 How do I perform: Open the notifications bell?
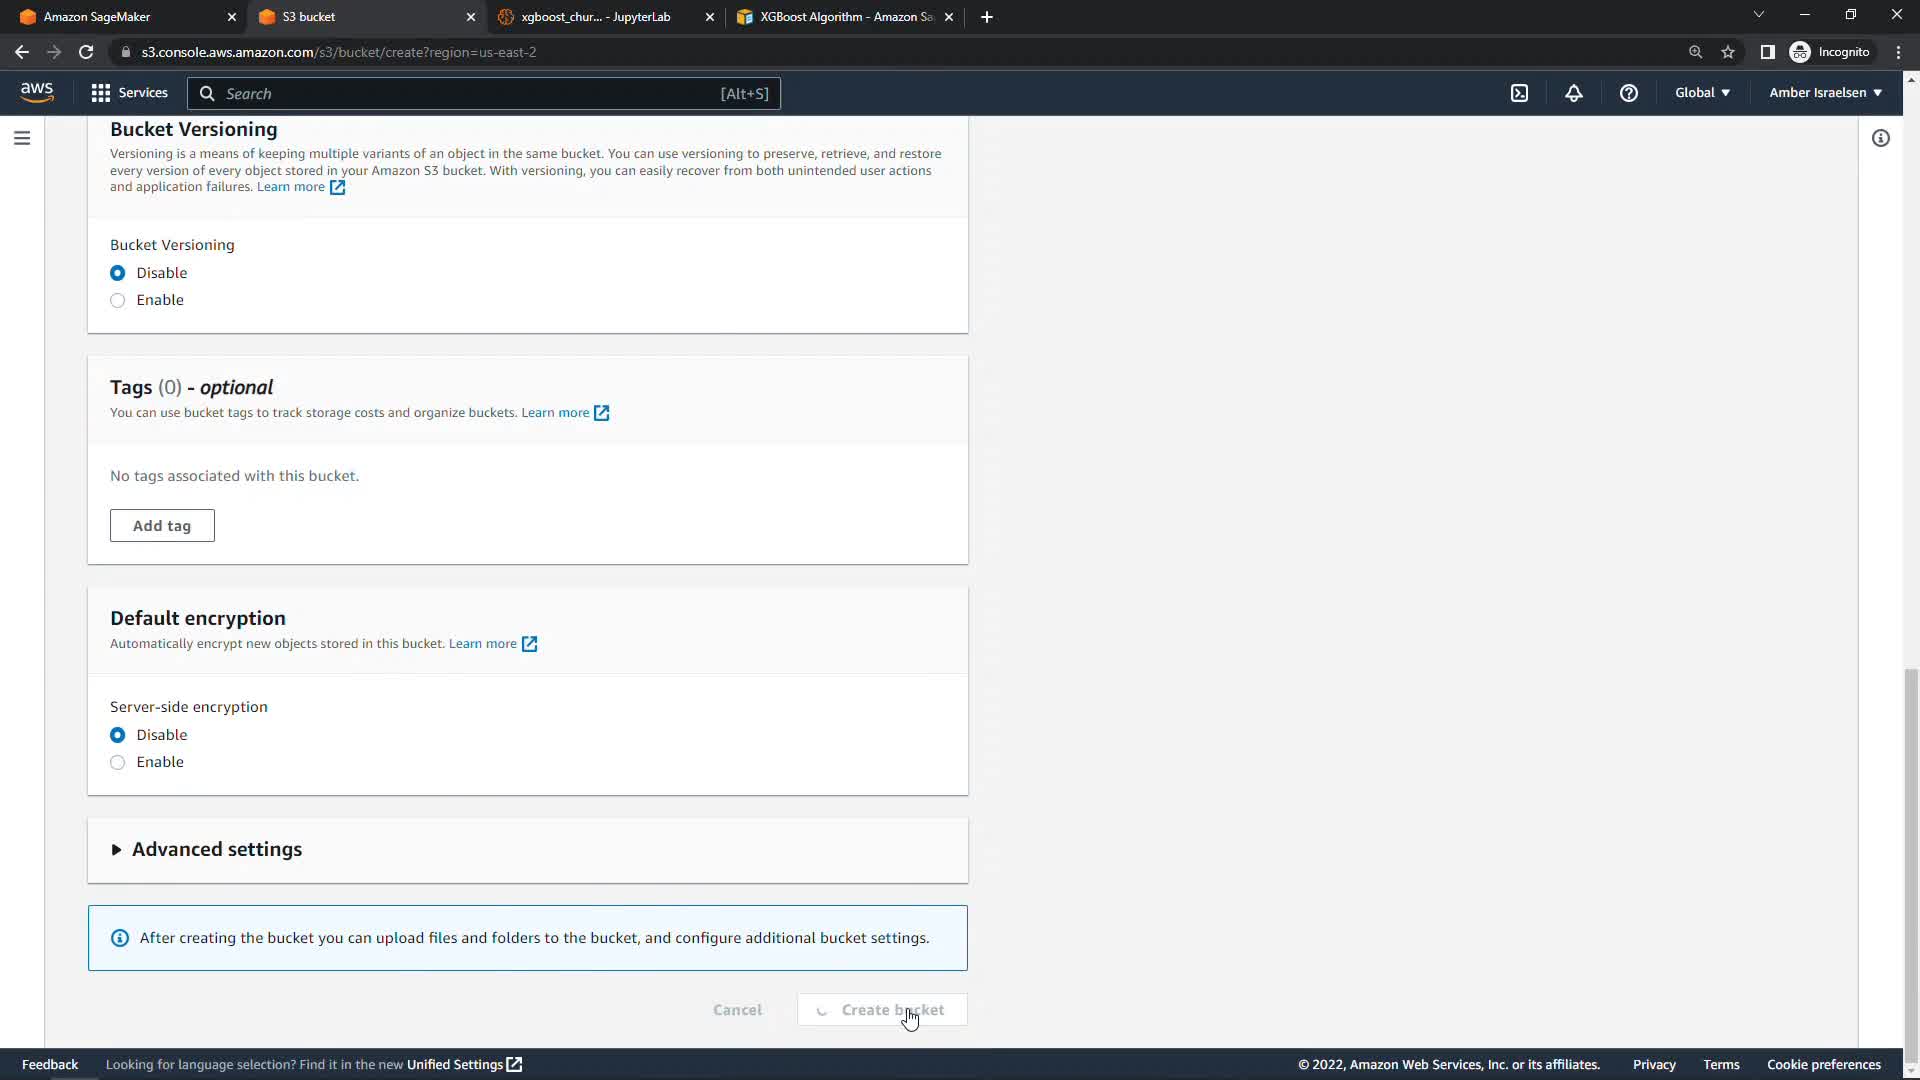tap(1574, 93)
